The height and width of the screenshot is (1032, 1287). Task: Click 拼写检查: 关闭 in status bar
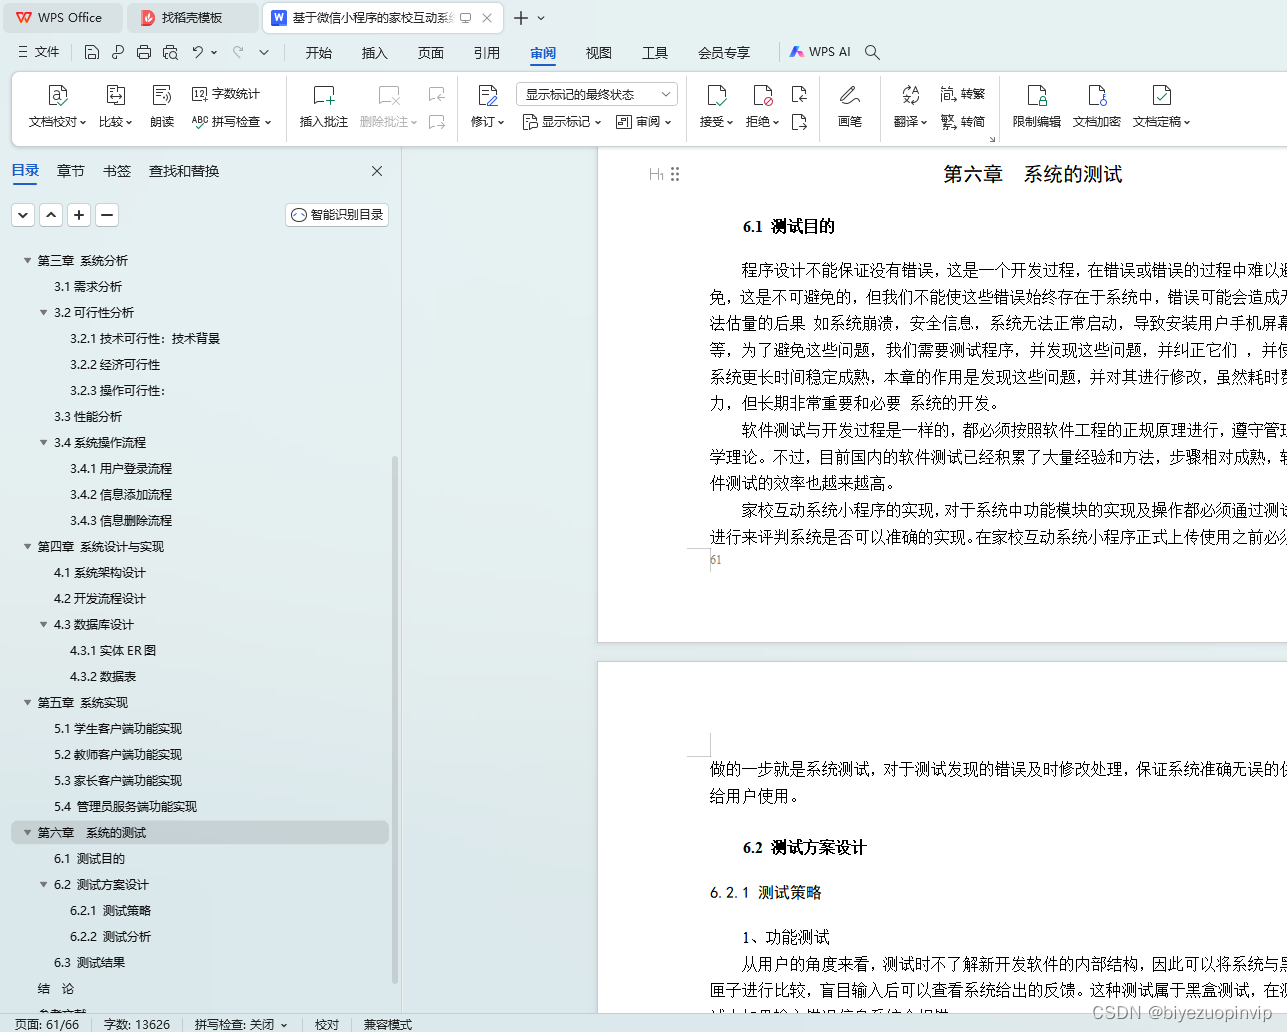241,1024
